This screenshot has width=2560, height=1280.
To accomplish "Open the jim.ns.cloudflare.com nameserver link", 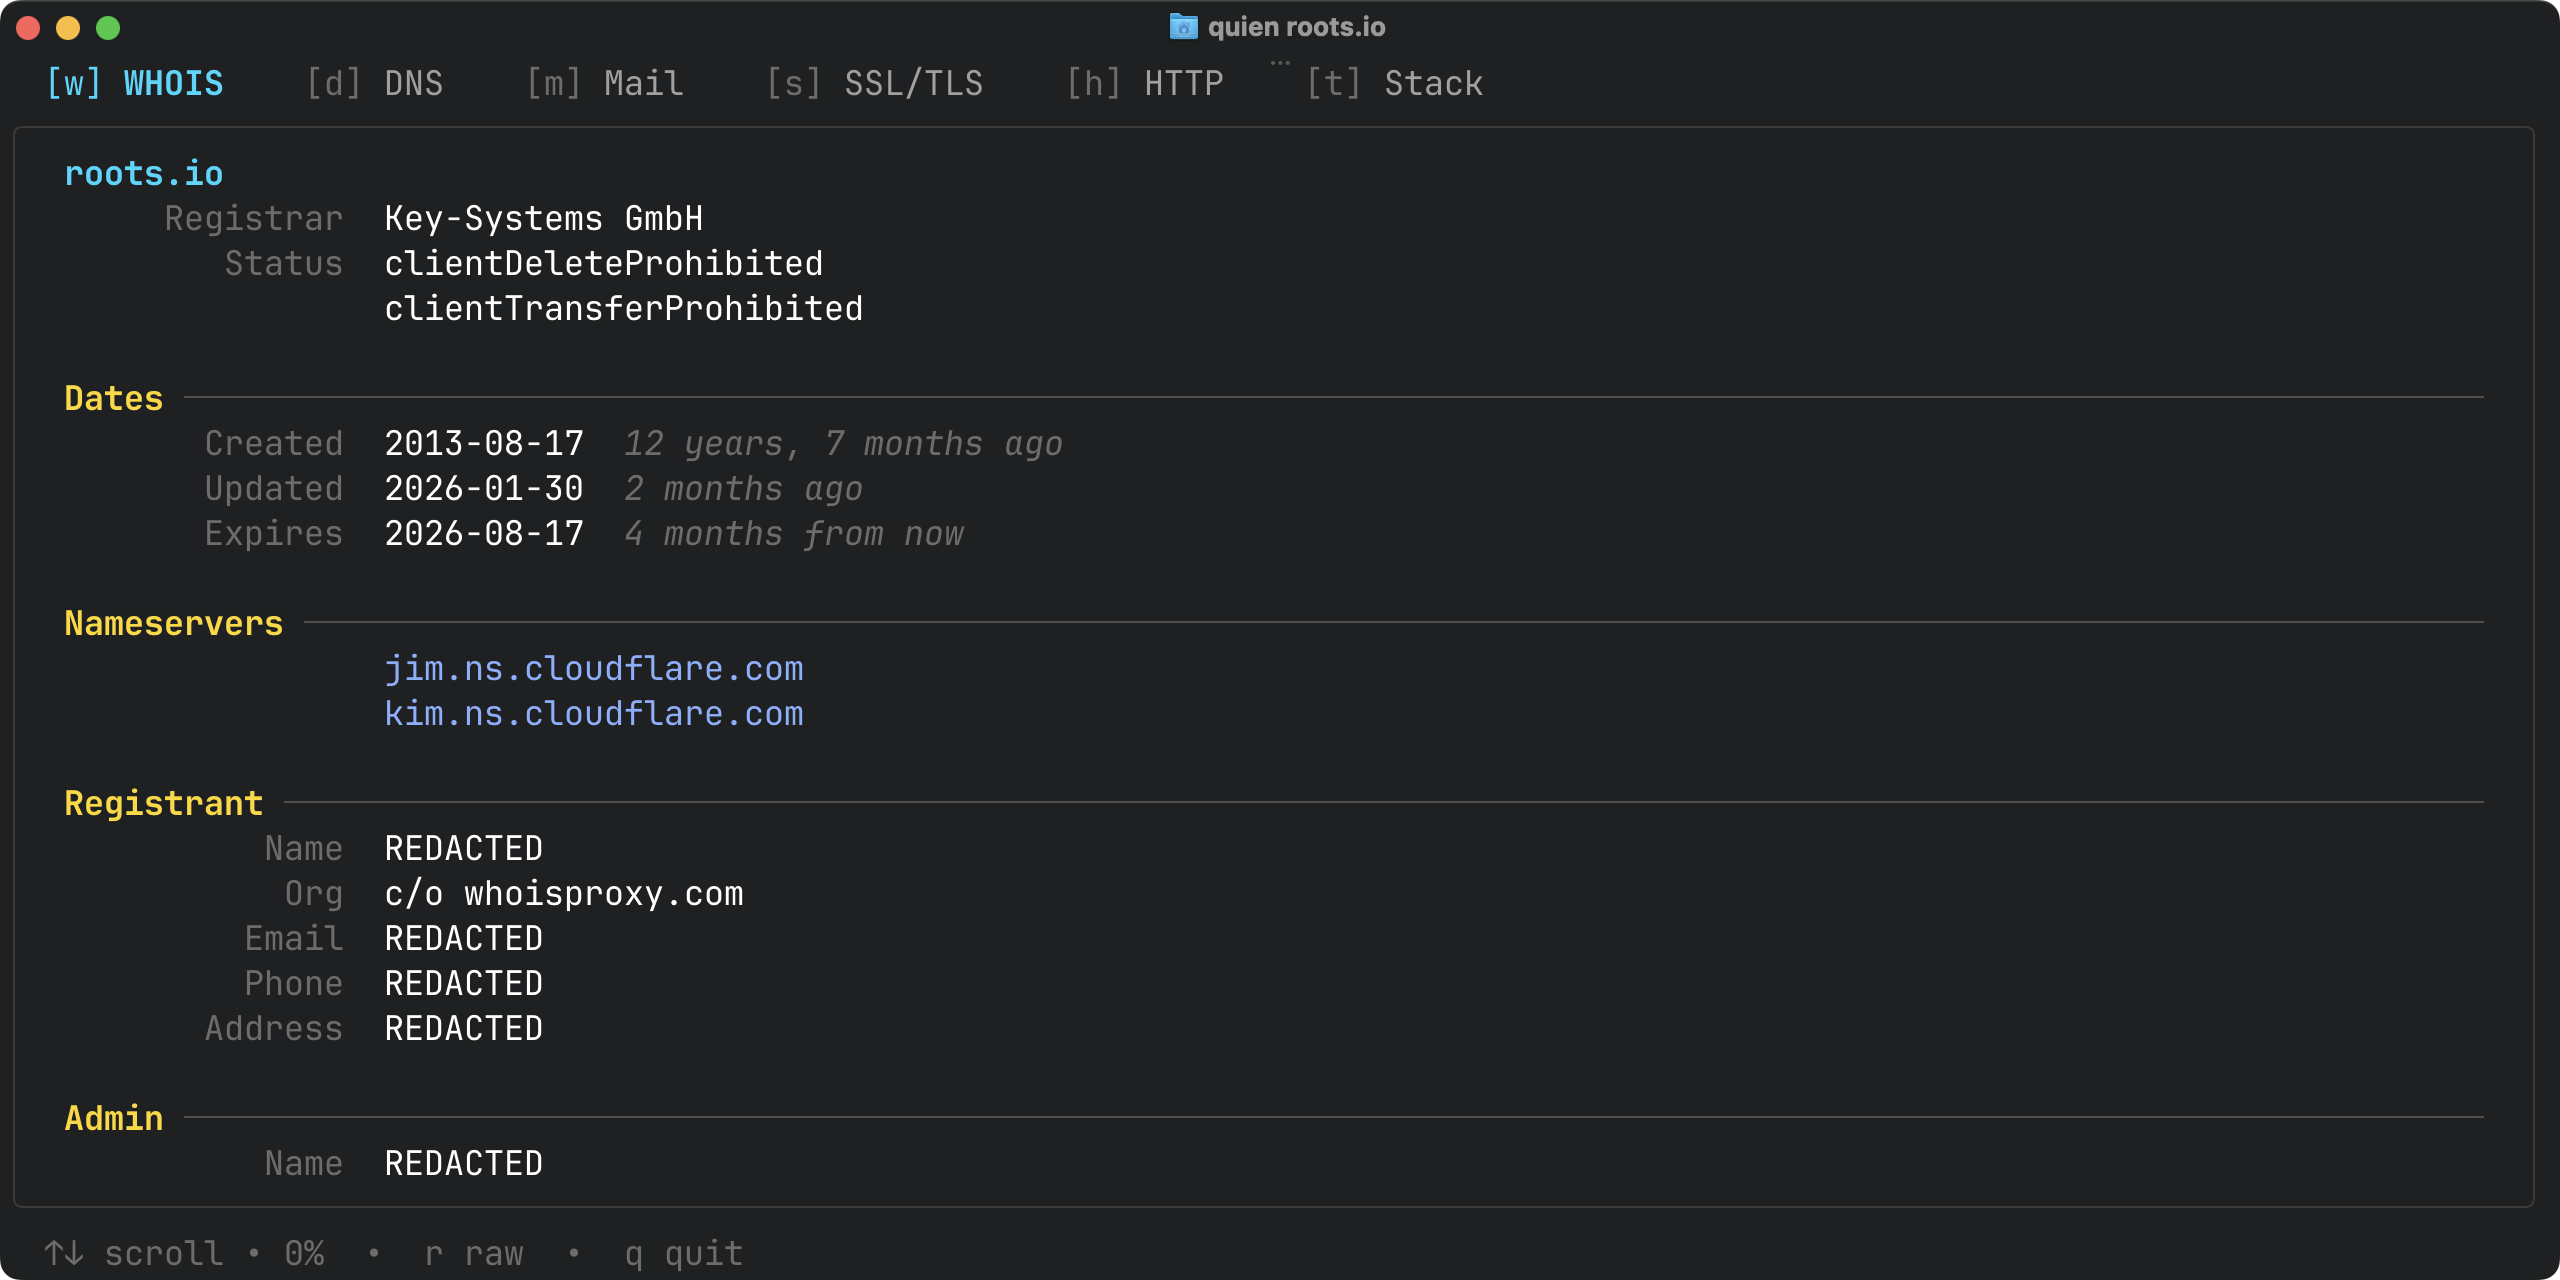I will [x=594, y=668].
